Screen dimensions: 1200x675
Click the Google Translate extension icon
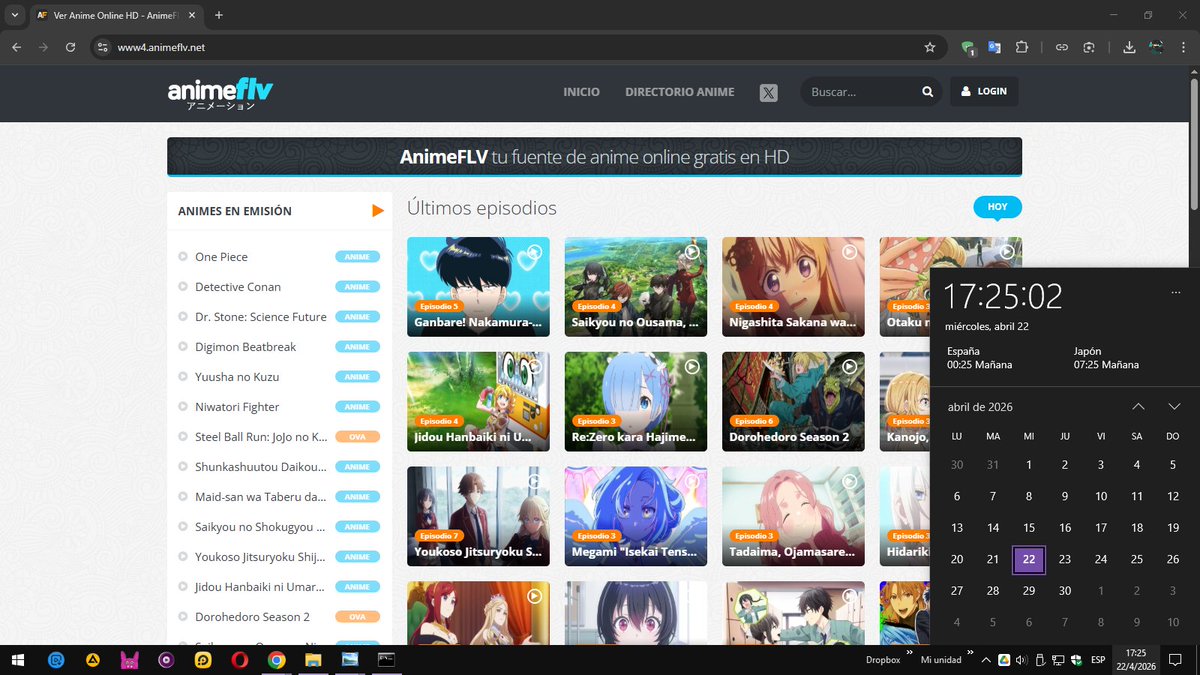click(x=992, y=47)
